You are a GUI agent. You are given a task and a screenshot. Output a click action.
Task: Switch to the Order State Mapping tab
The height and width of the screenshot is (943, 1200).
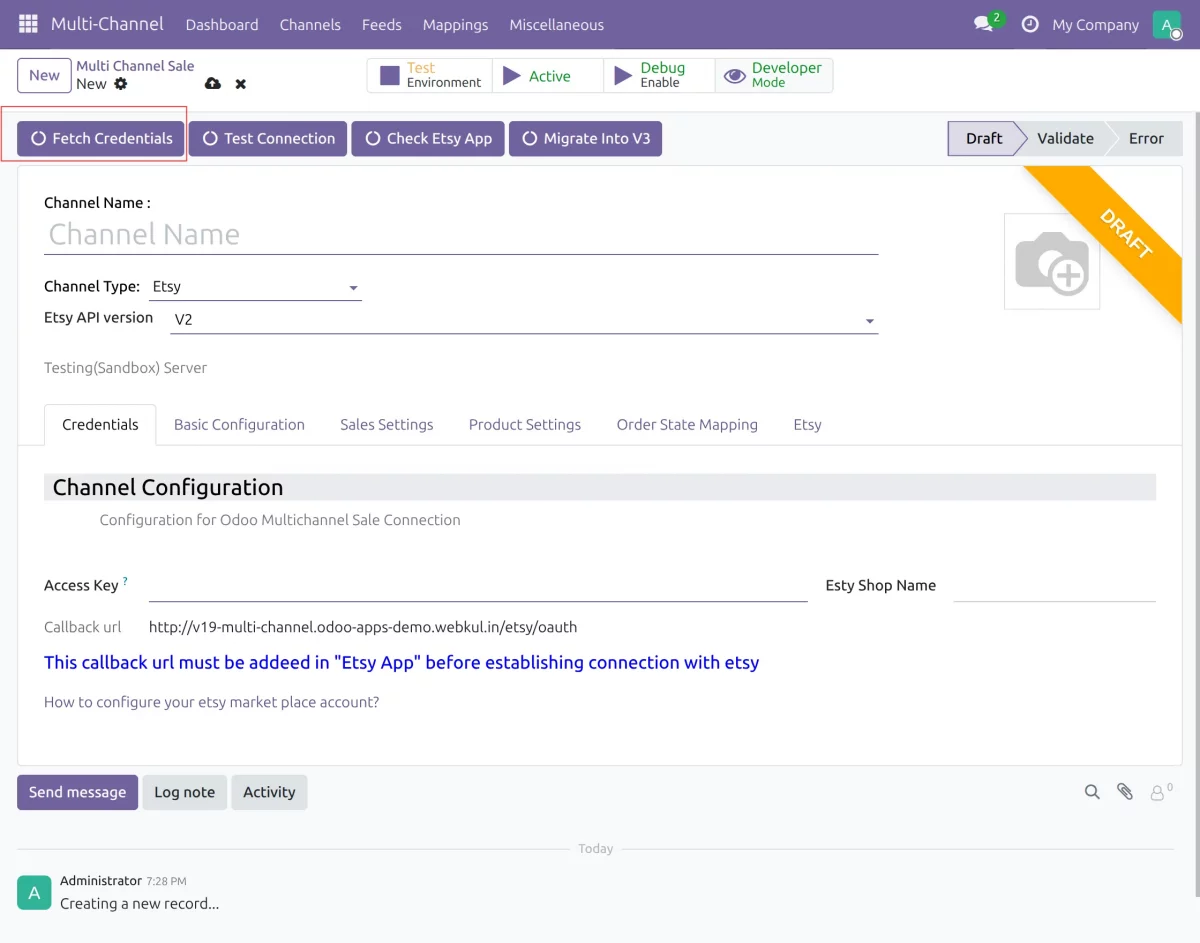coord(687,424)
